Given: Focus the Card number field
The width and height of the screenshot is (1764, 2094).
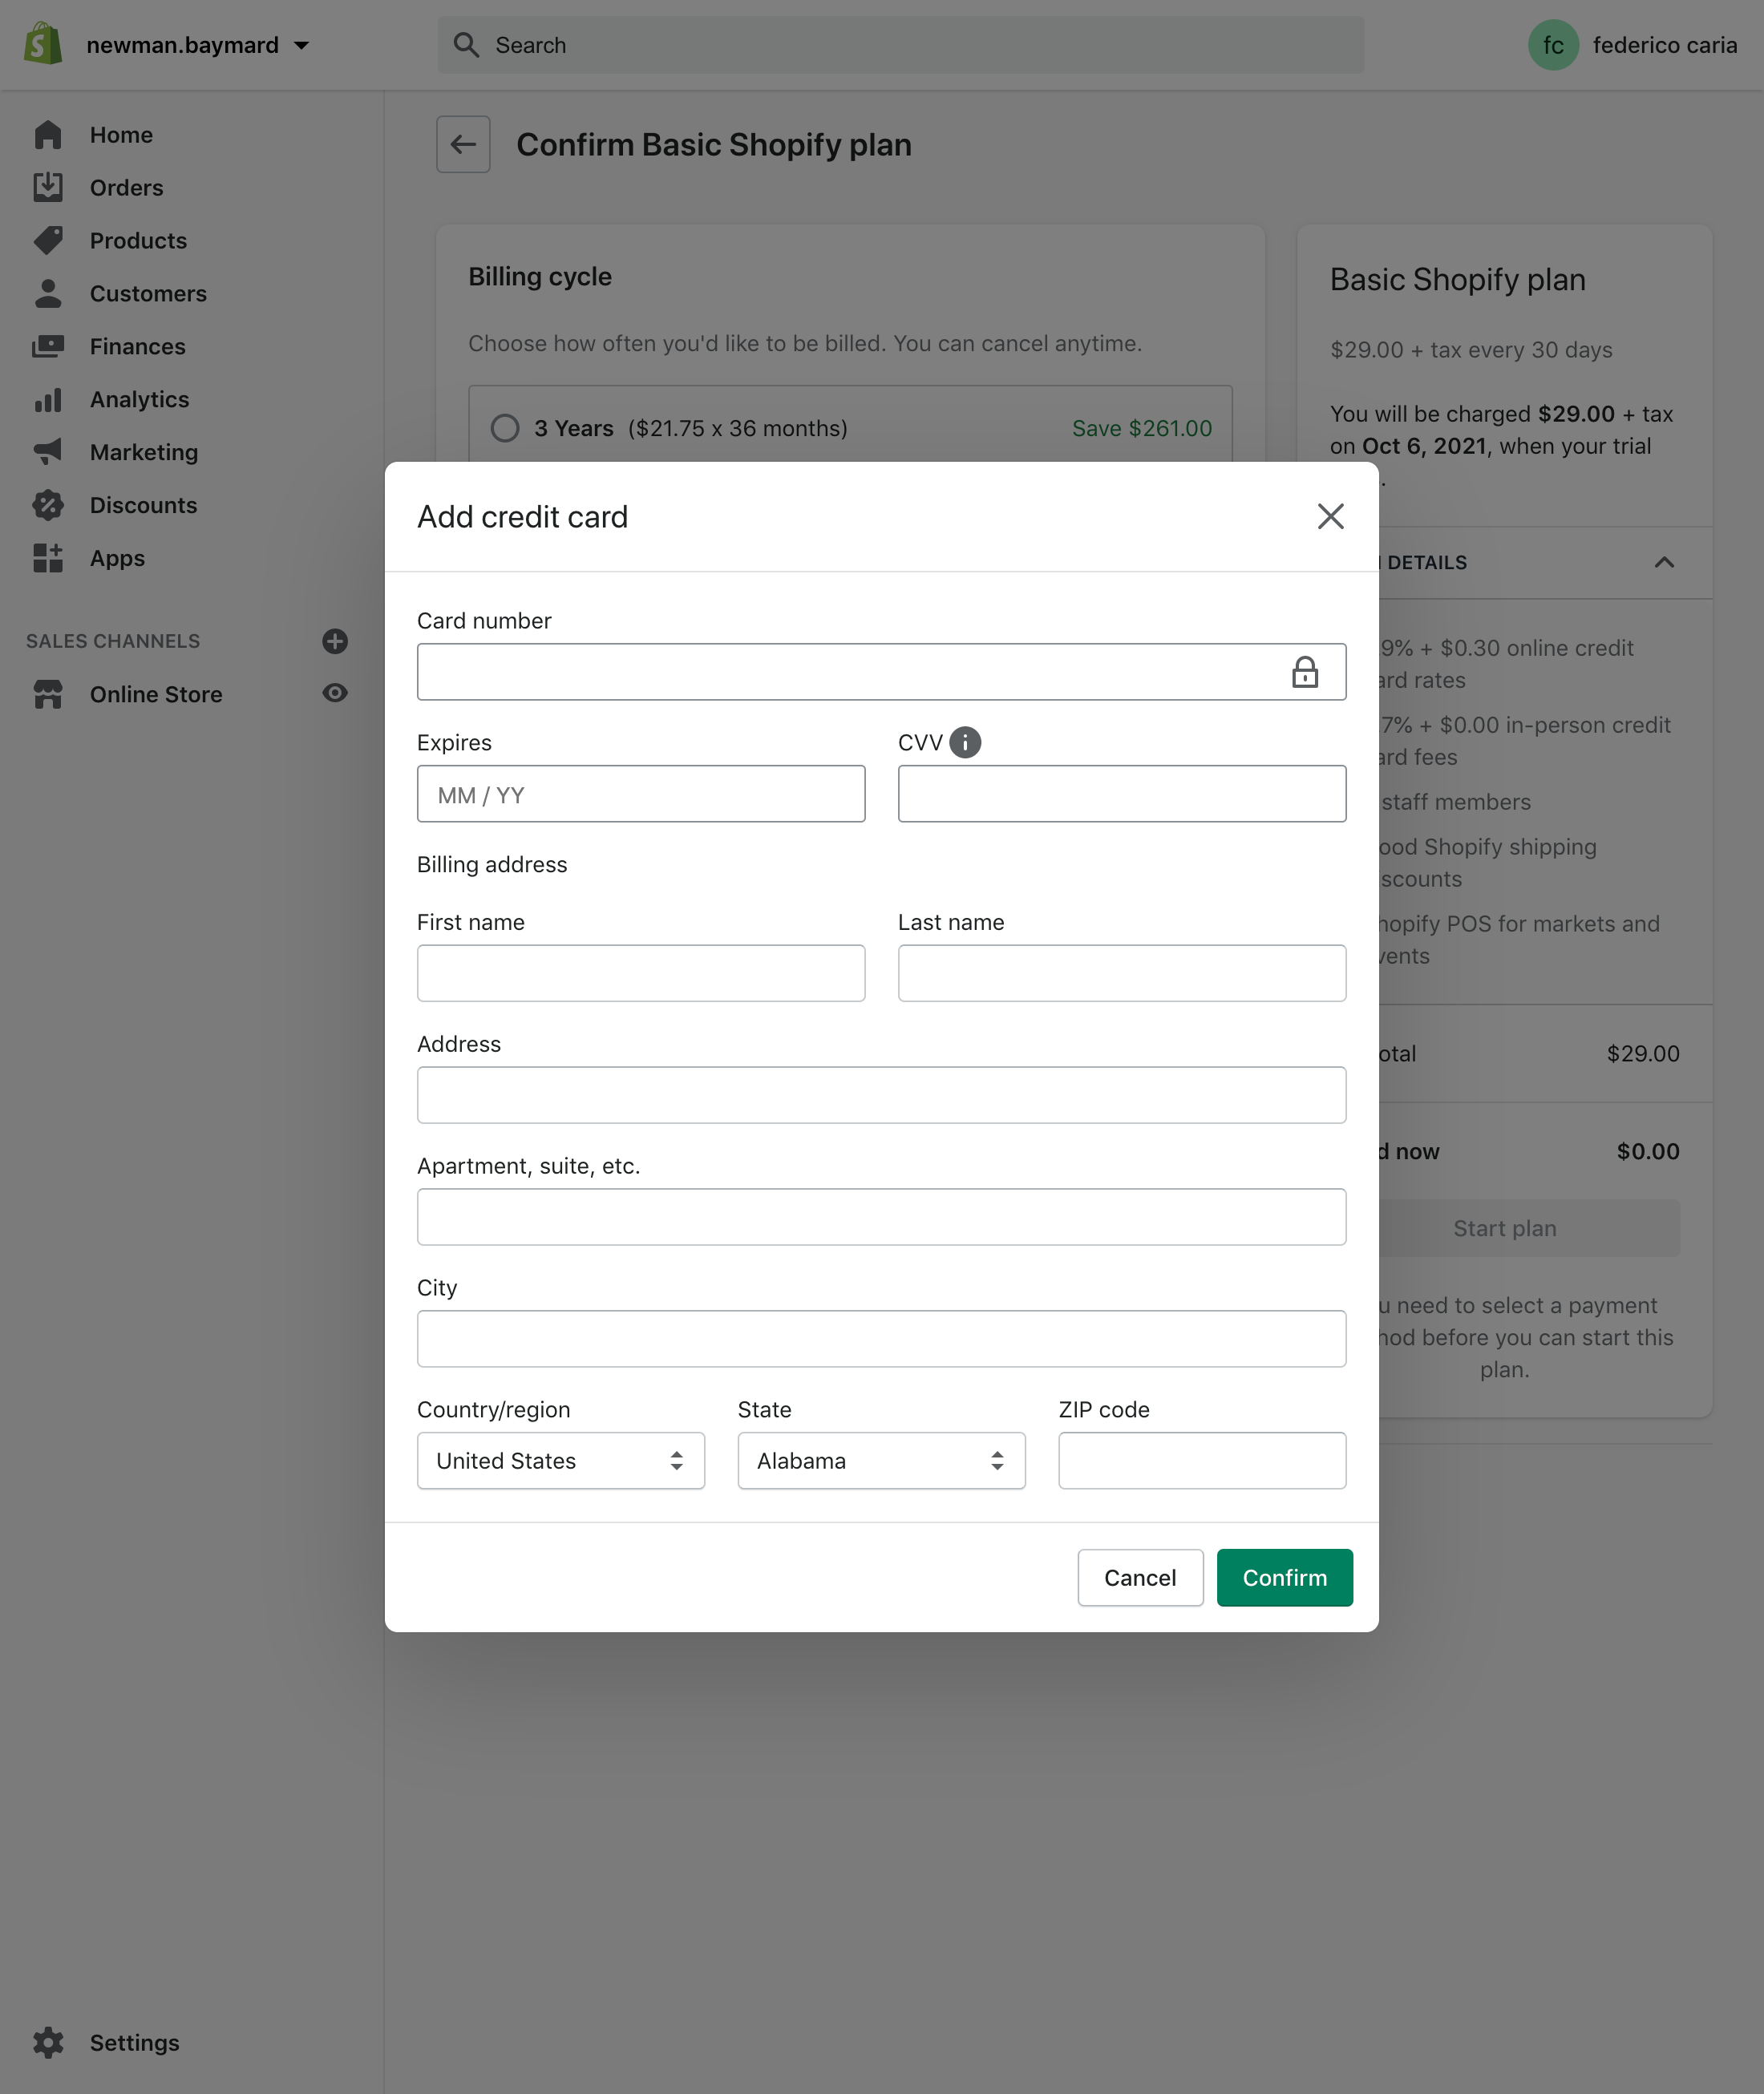Looking at the screenshot, I should 850,672.
